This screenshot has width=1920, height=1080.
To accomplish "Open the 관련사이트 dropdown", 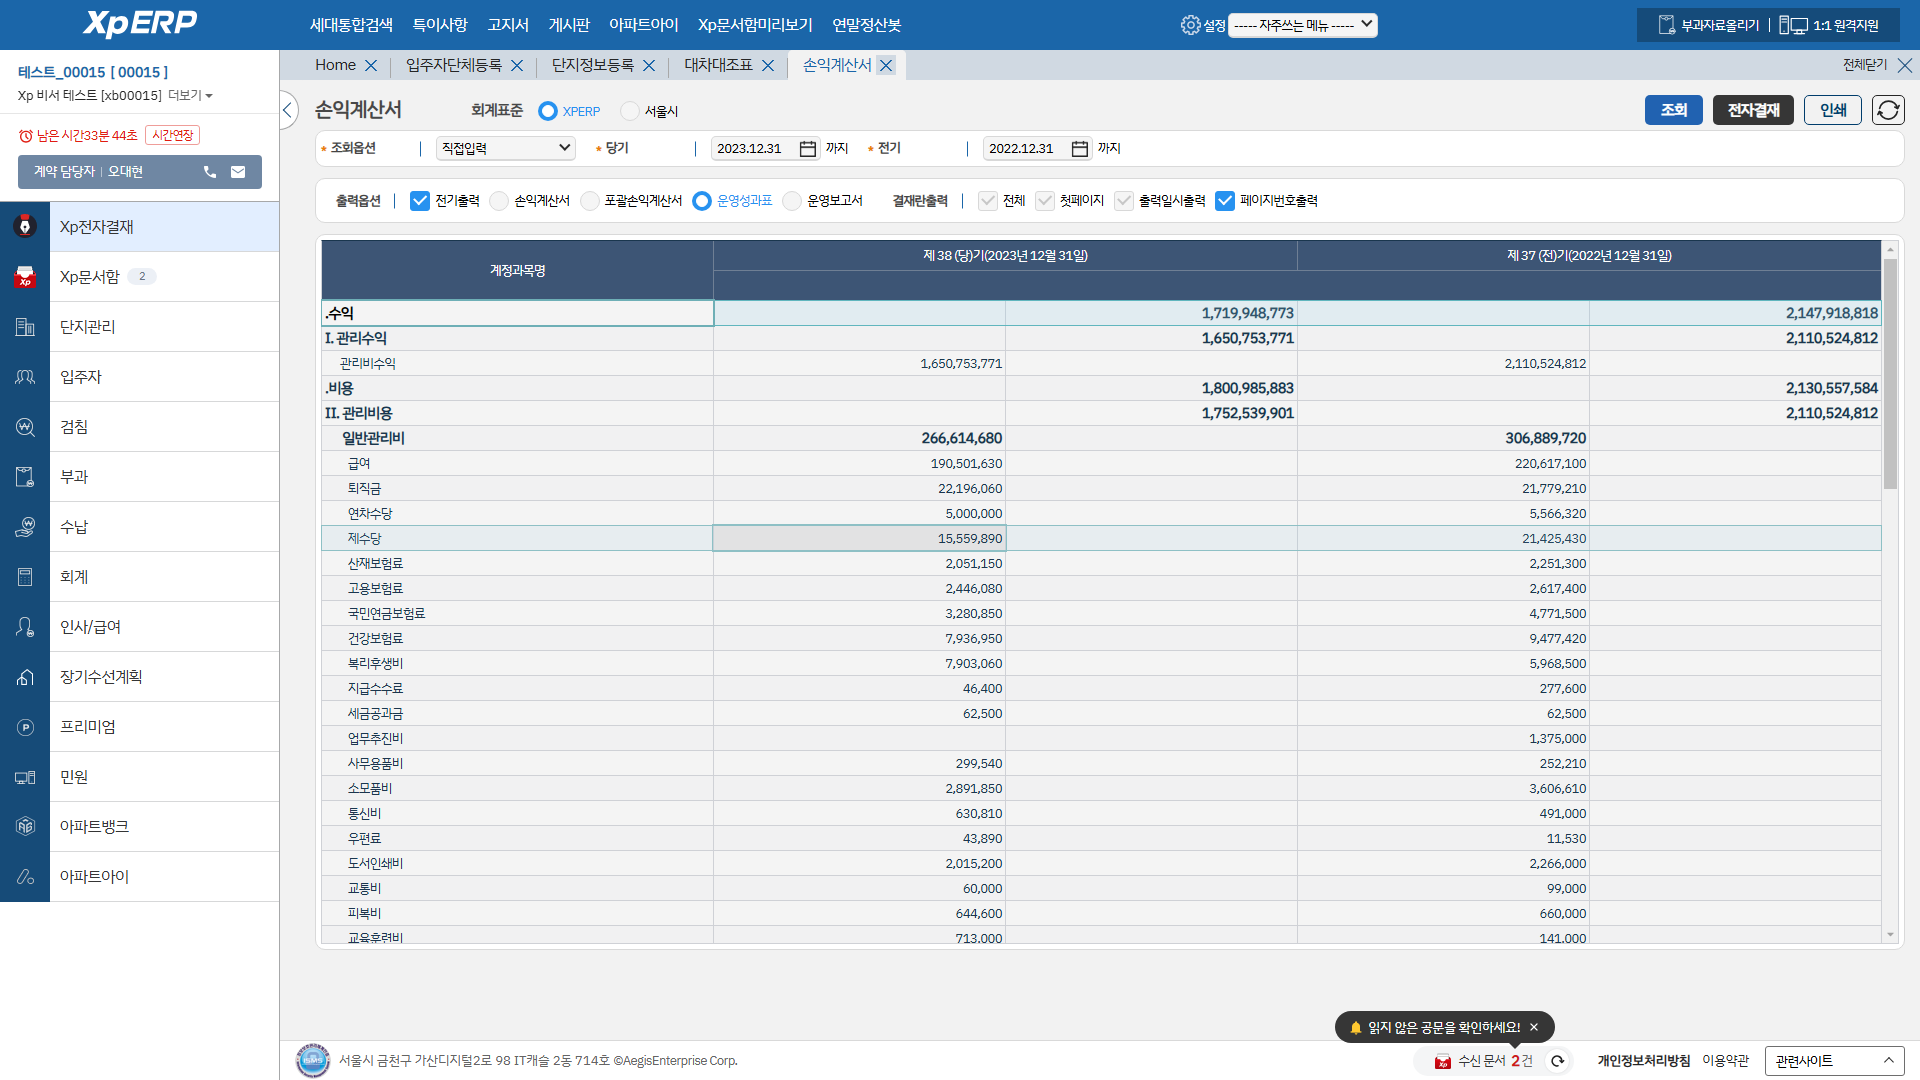I will coord(1834,1061).
